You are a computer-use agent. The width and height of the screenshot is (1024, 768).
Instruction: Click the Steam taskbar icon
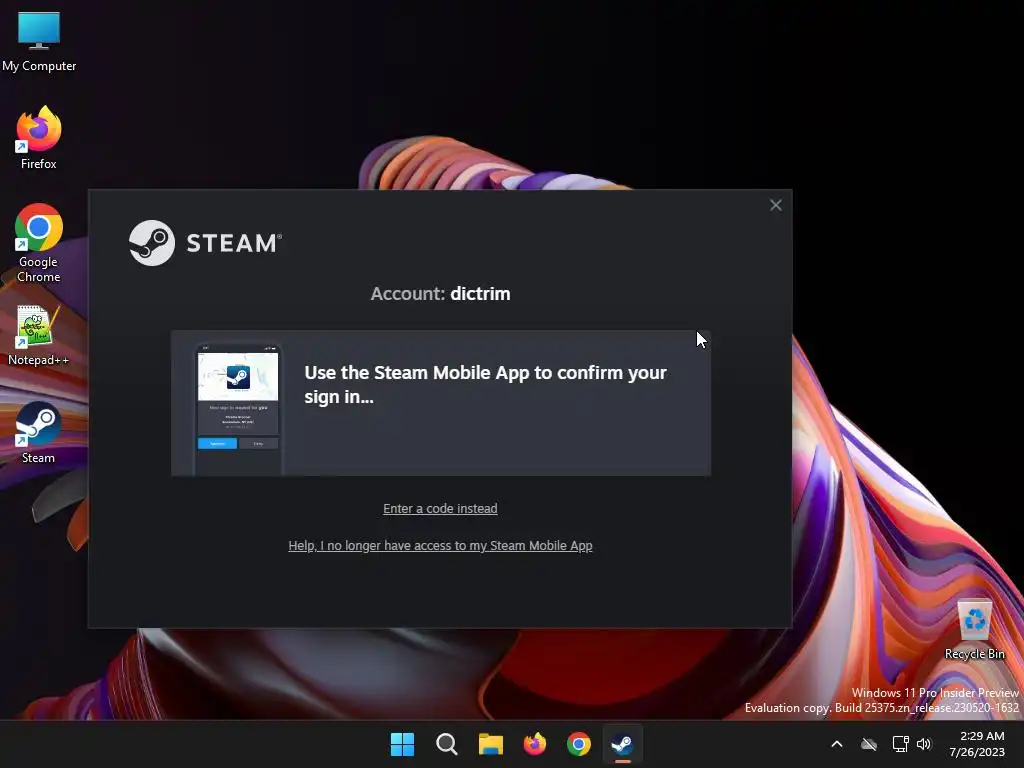tap(622, 744)
